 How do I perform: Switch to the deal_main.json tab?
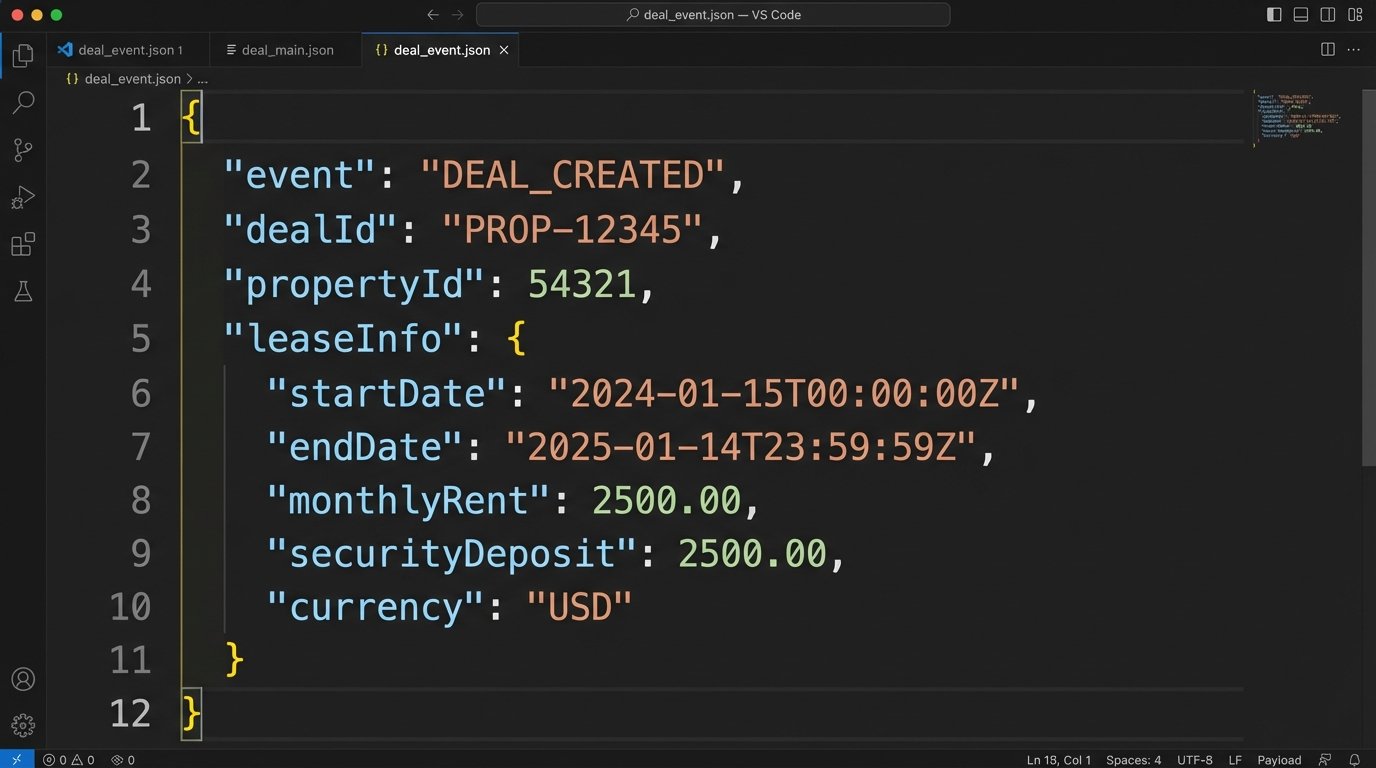(283, 49)
